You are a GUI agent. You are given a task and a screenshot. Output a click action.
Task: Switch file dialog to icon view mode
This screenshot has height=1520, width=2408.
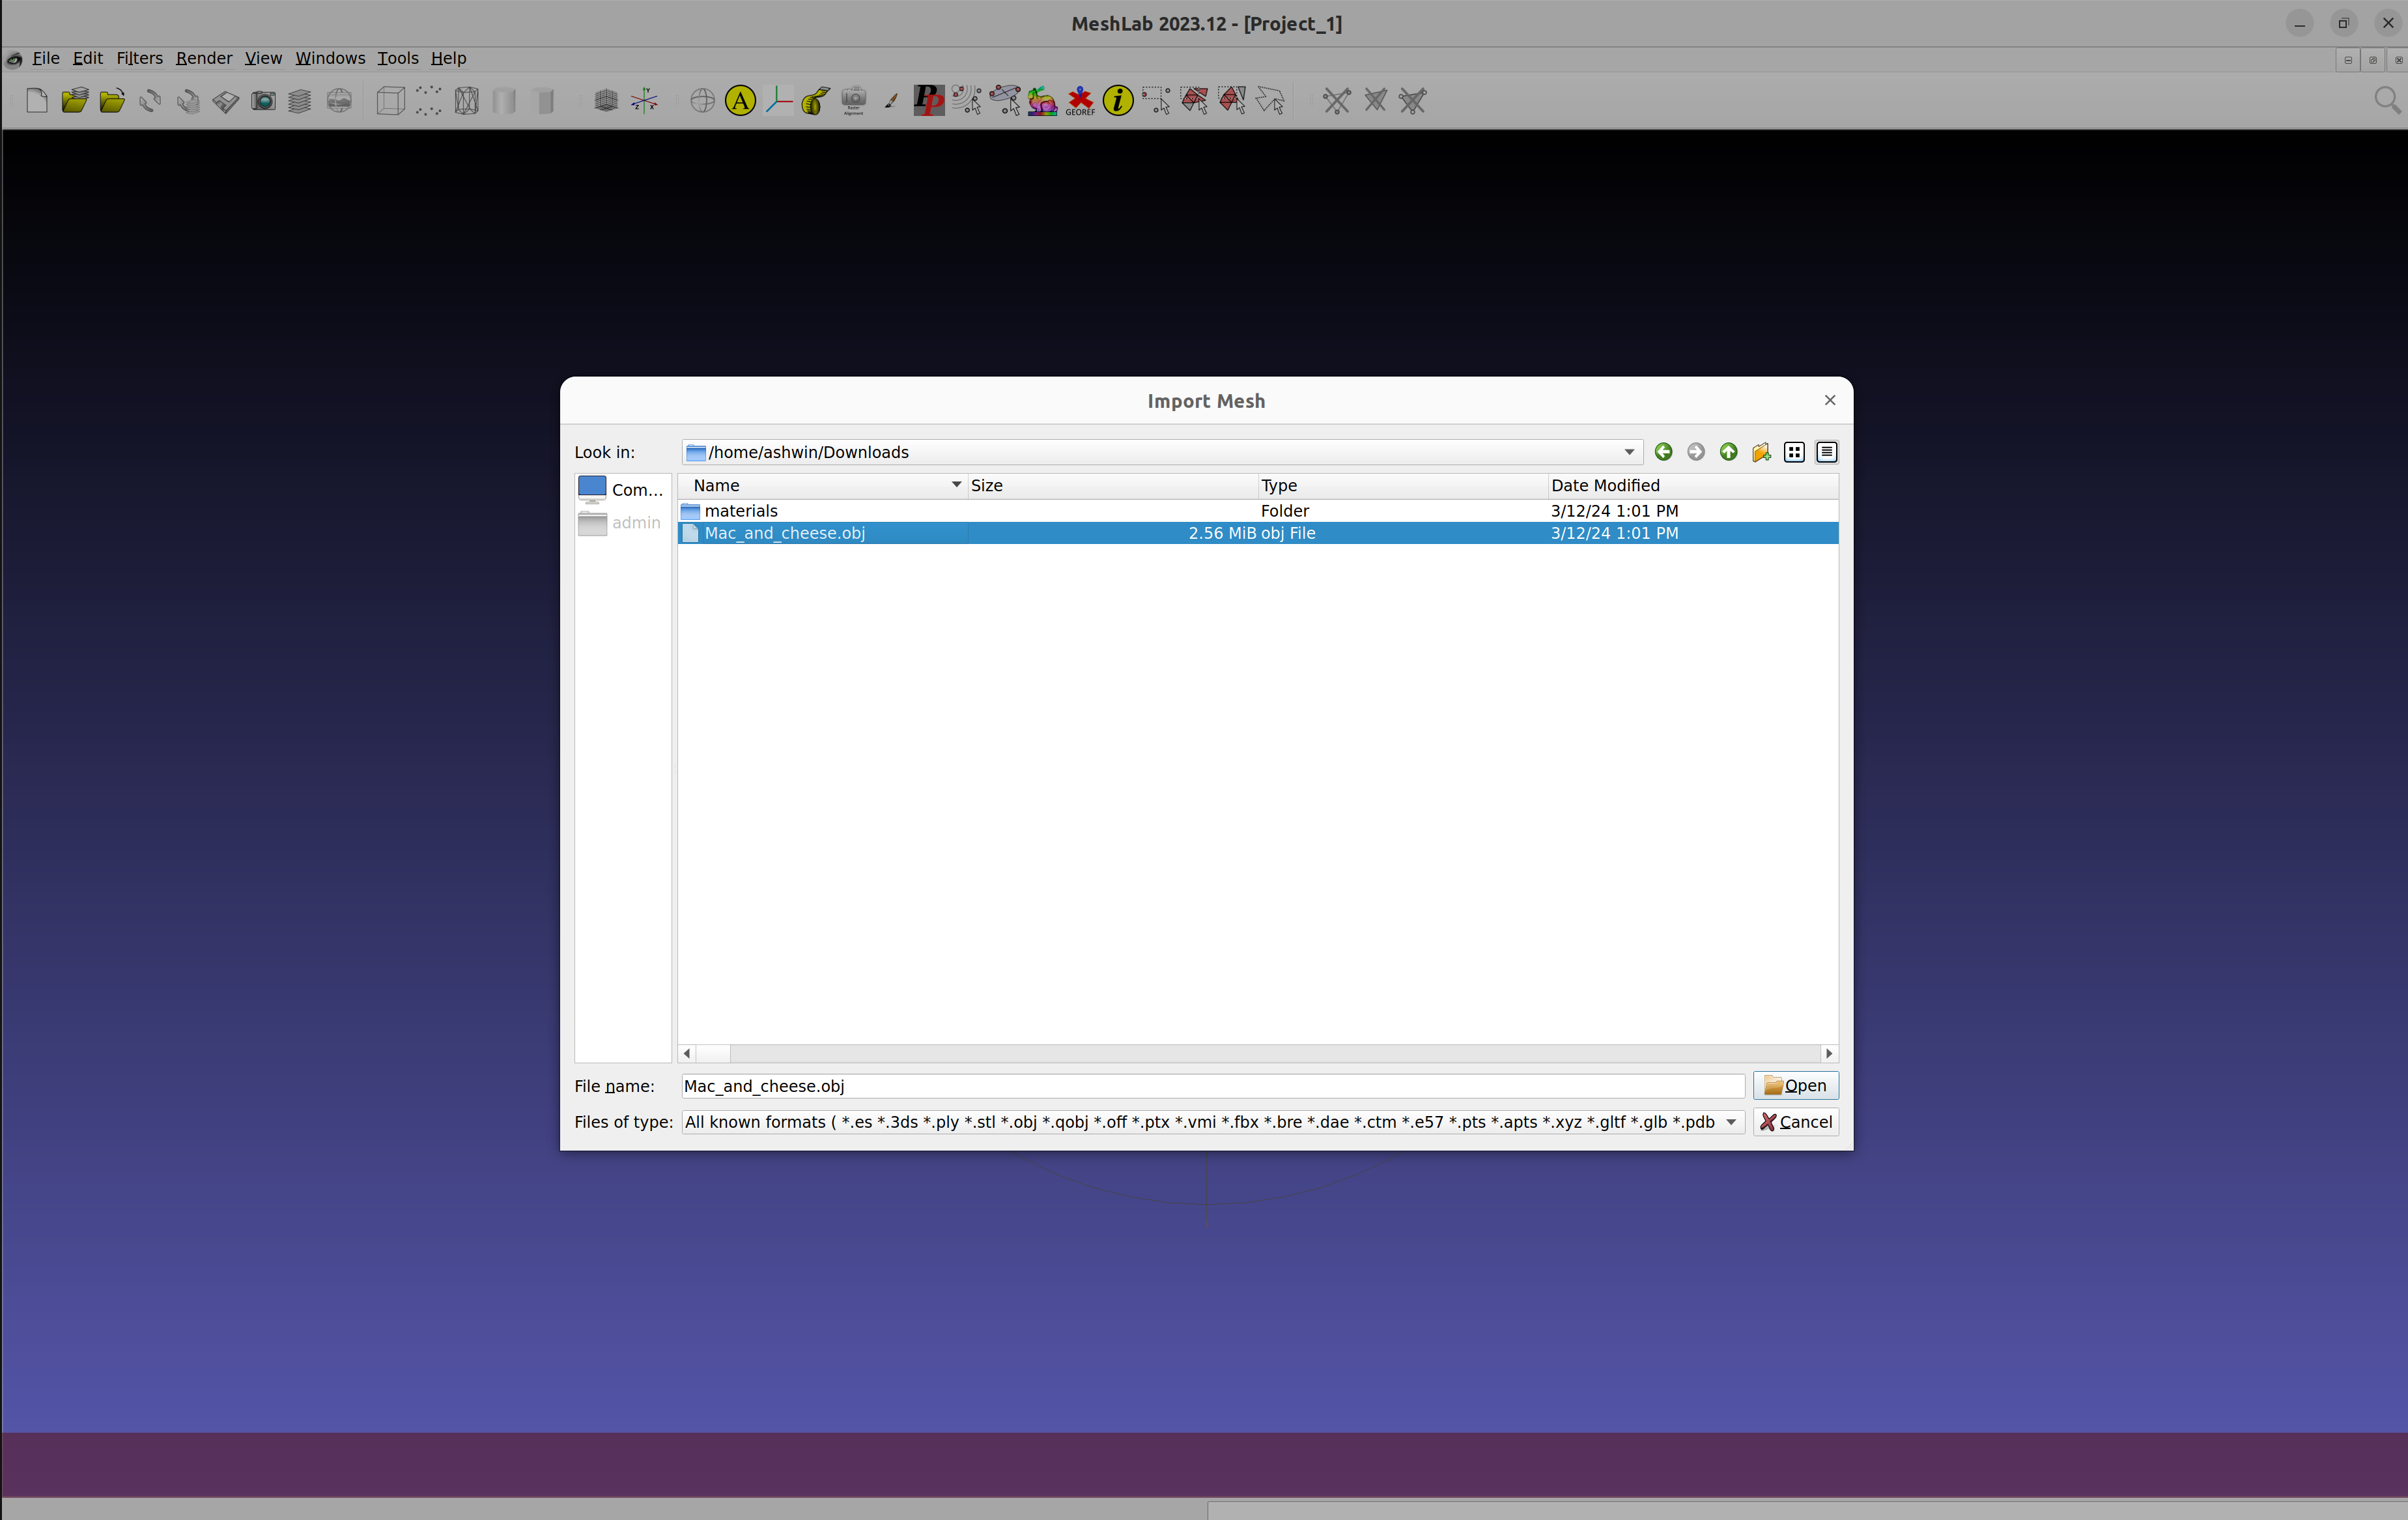pyautogui.click(x=1793, y=452)
